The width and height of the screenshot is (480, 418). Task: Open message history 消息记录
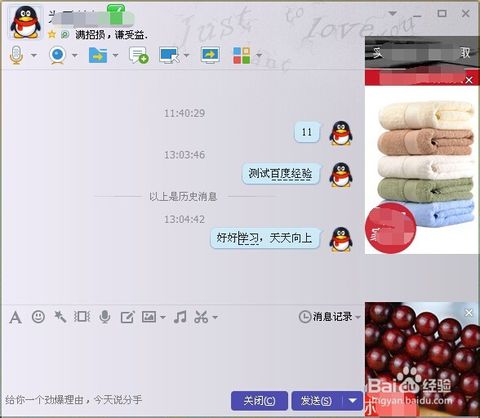(x=326, y=317)
